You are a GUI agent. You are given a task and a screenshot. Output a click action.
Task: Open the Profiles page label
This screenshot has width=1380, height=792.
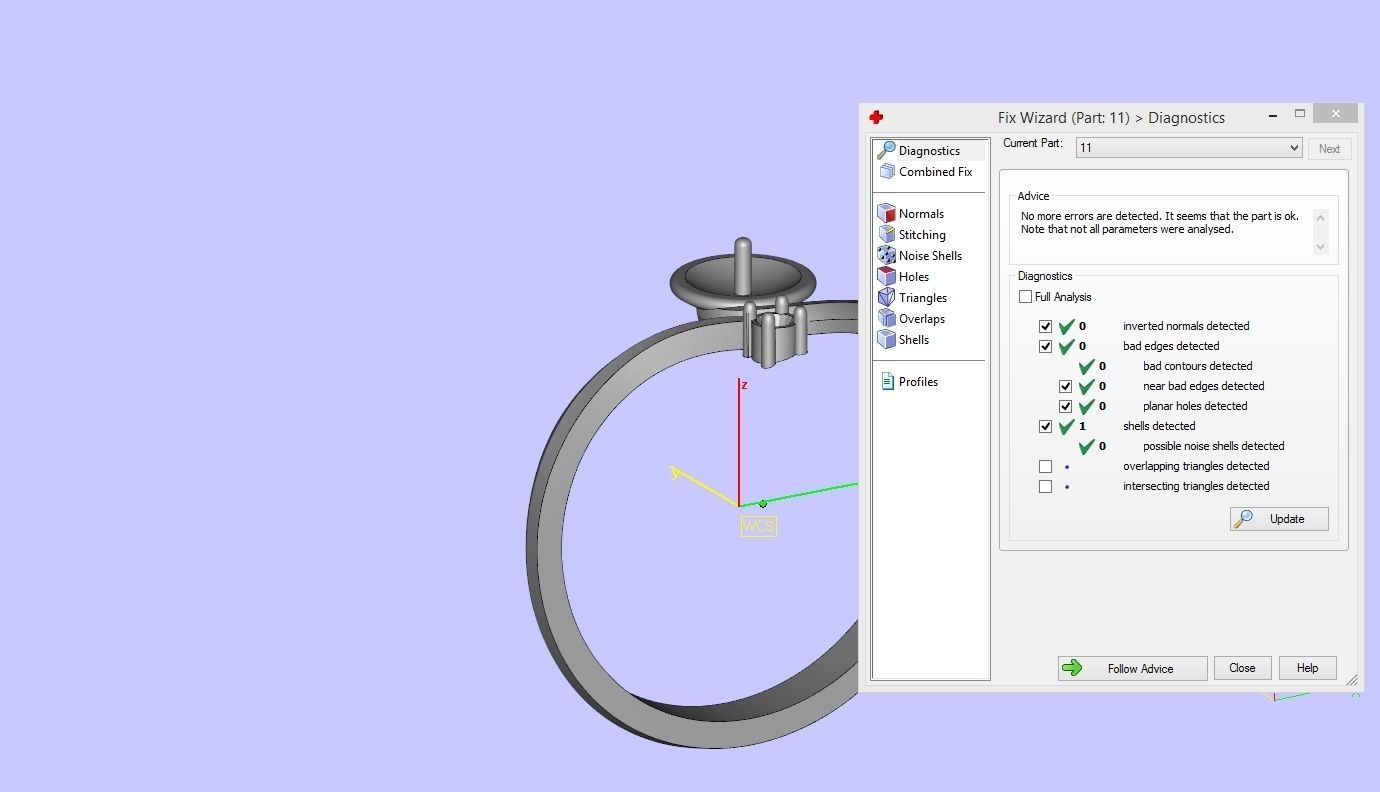point(918,381)
